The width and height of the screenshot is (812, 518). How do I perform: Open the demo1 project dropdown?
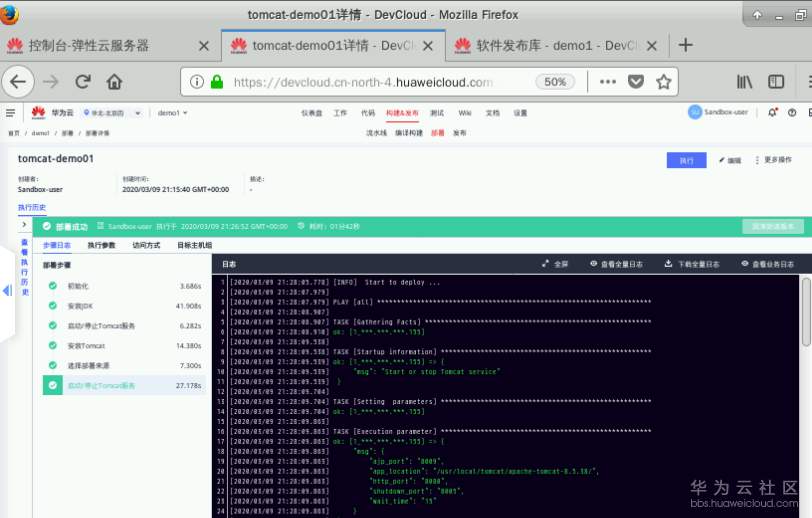[x=172, y=113]
